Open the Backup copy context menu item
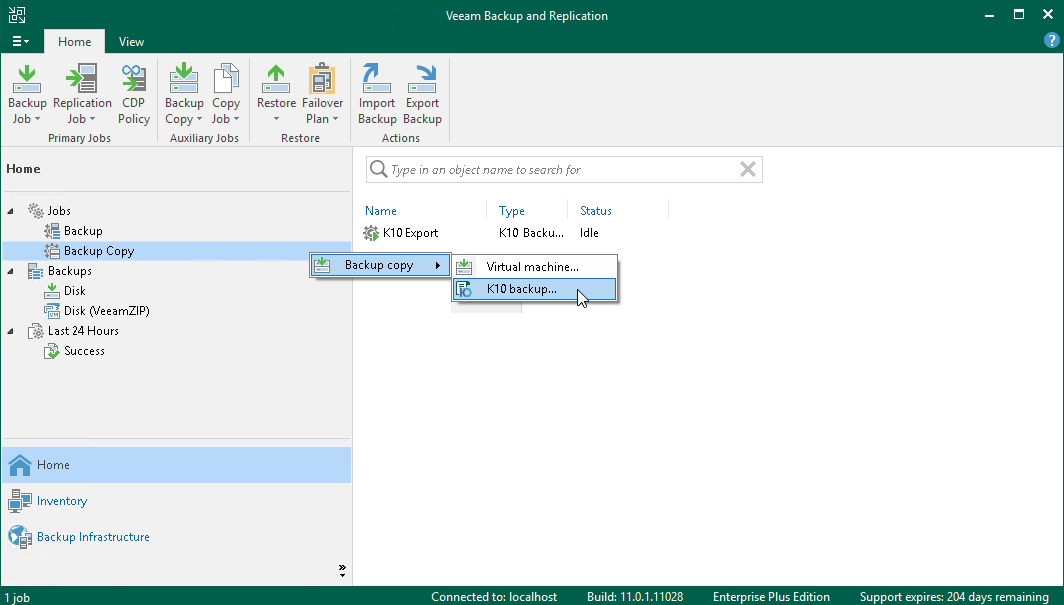Viewport: 1064px width, 605px height. click(380, 265)
